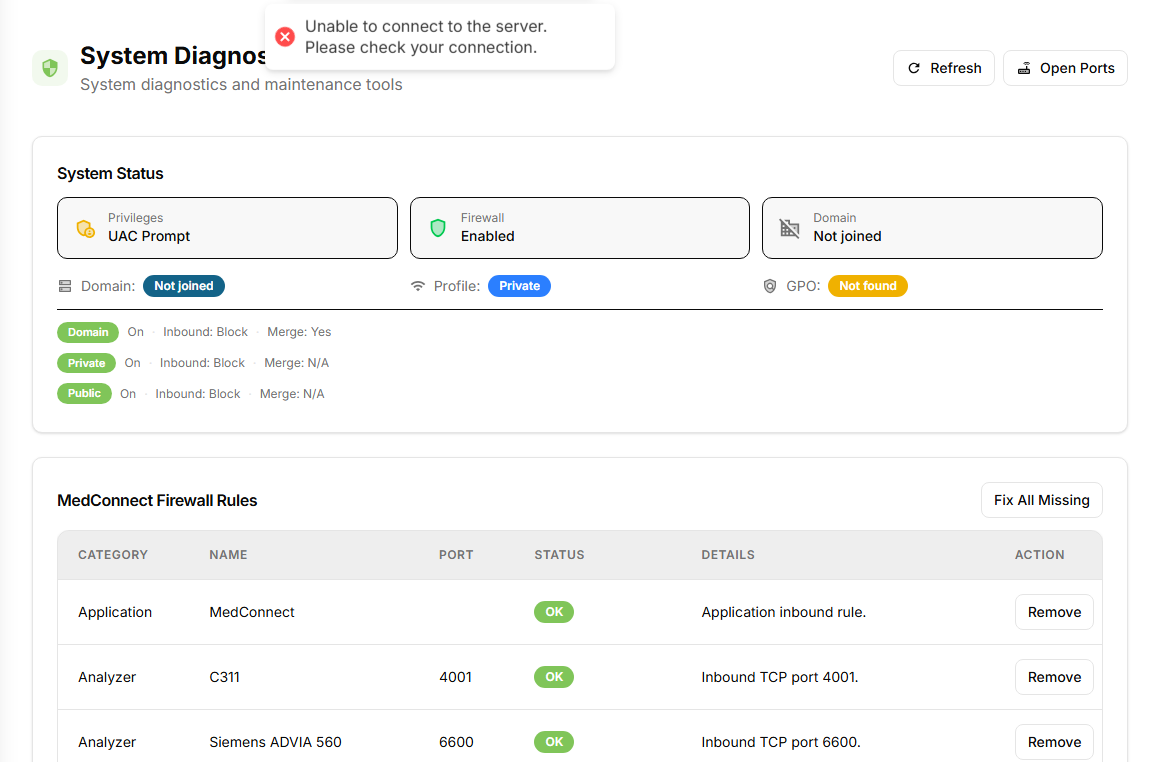Click Merge: Yes in Domain row

click(x=299, y=332)
